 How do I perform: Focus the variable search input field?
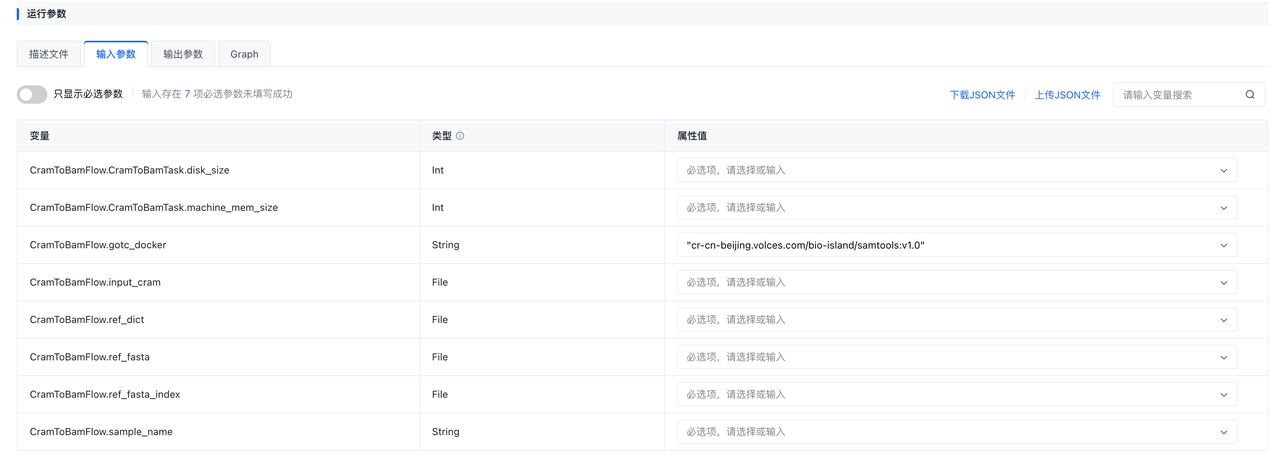pos(1178,95)
